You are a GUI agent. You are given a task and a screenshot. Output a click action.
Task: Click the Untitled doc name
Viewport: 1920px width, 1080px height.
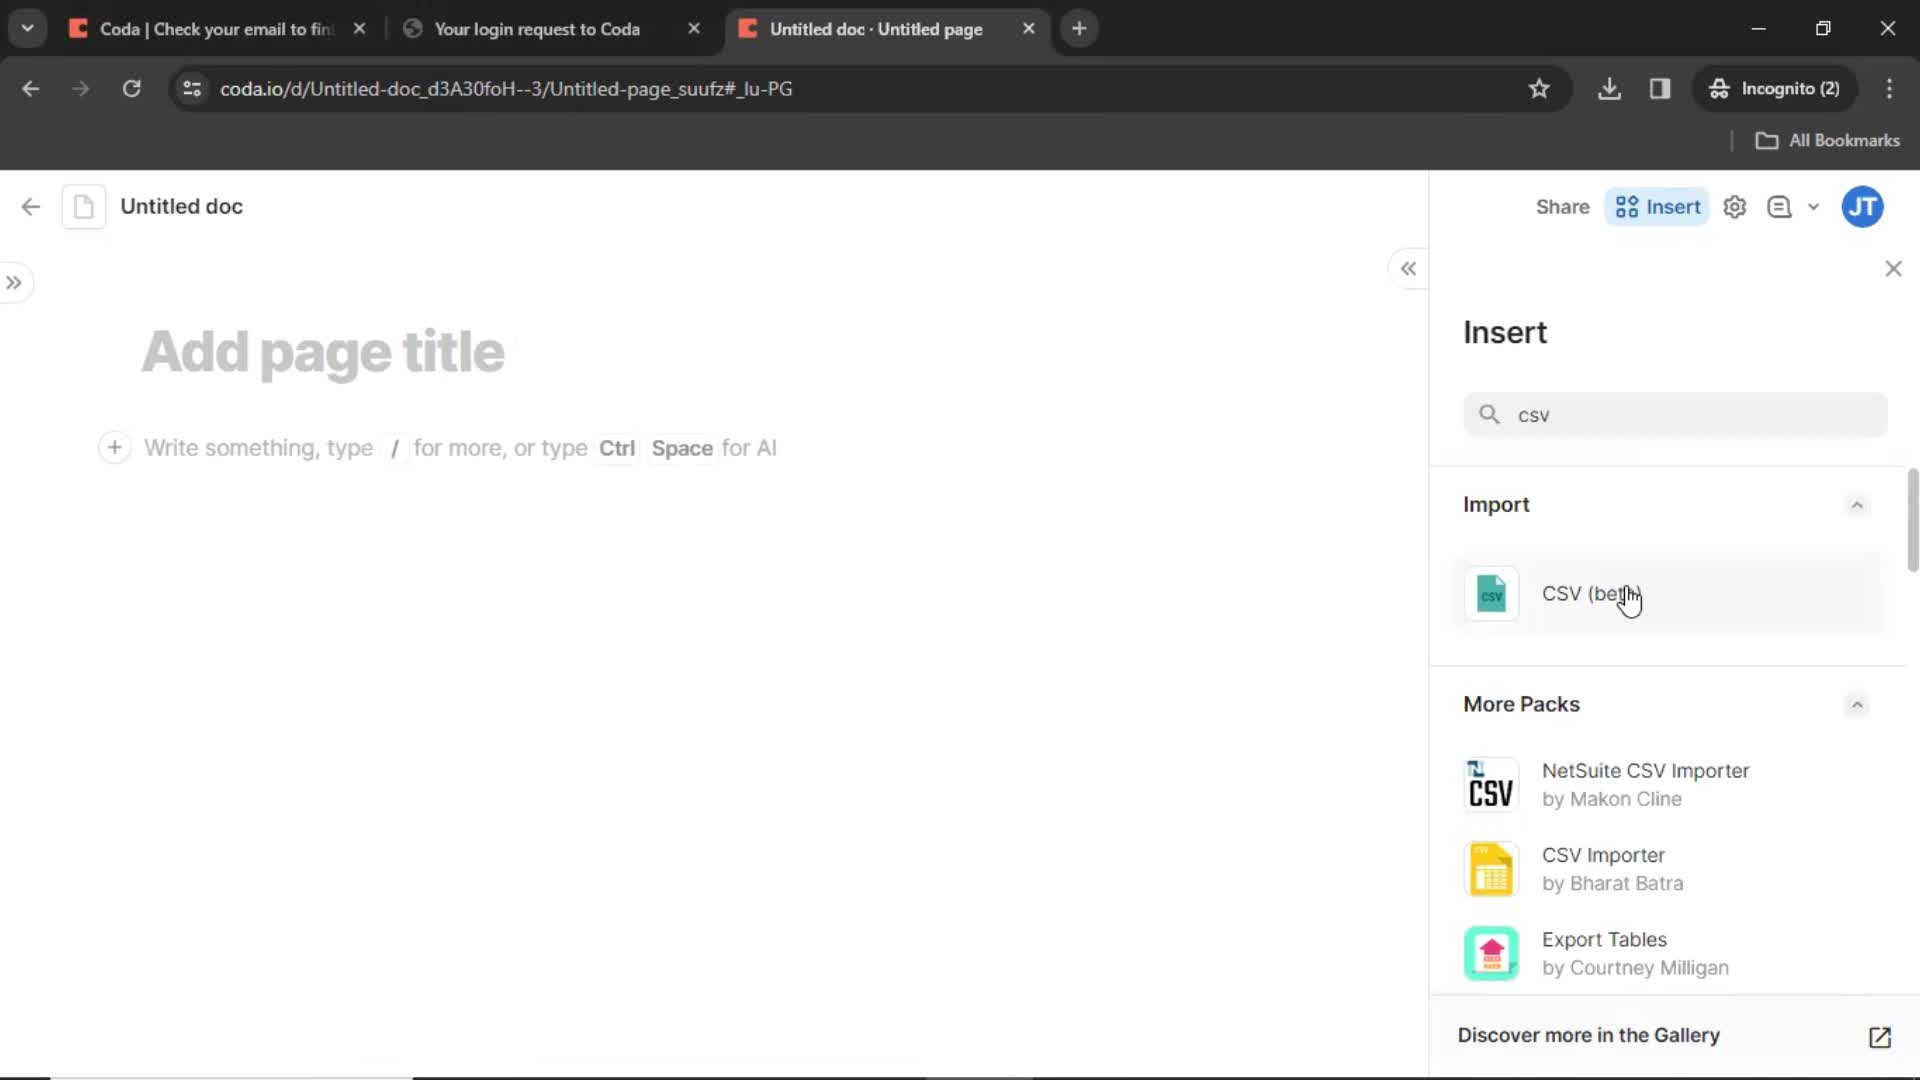pyautogui.click(x=181, y=207)
